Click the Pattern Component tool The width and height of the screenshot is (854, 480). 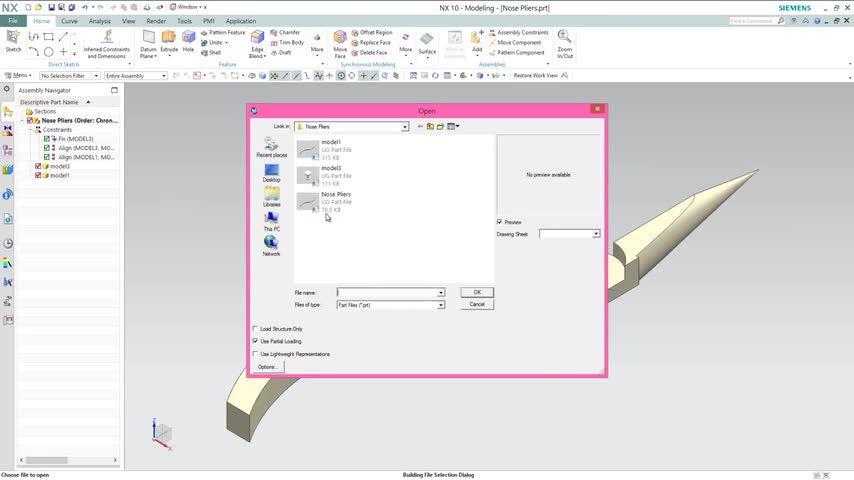pyautogui.click(x=516, y=53)
